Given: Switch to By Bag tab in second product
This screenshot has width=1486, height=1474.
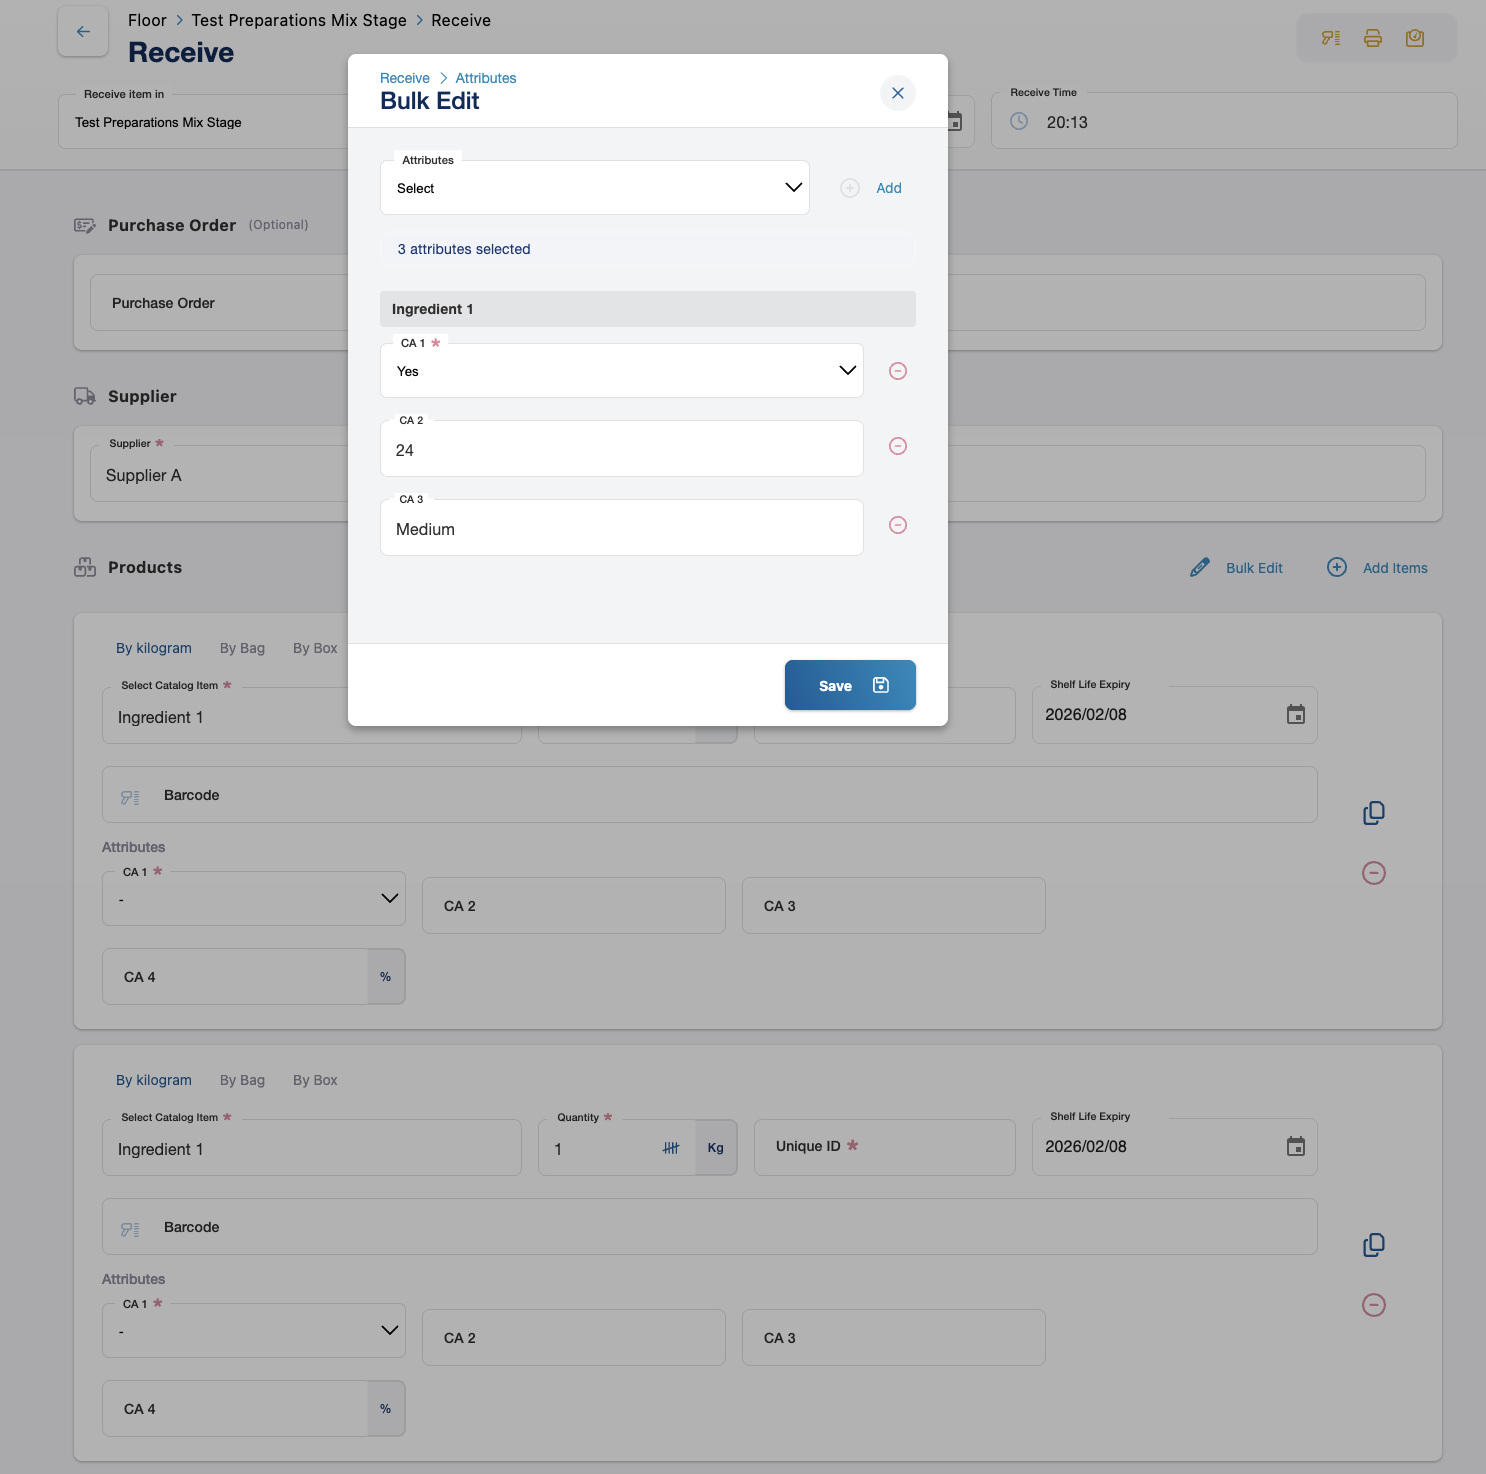Looking at the screenshot, I should point(242,1080).
